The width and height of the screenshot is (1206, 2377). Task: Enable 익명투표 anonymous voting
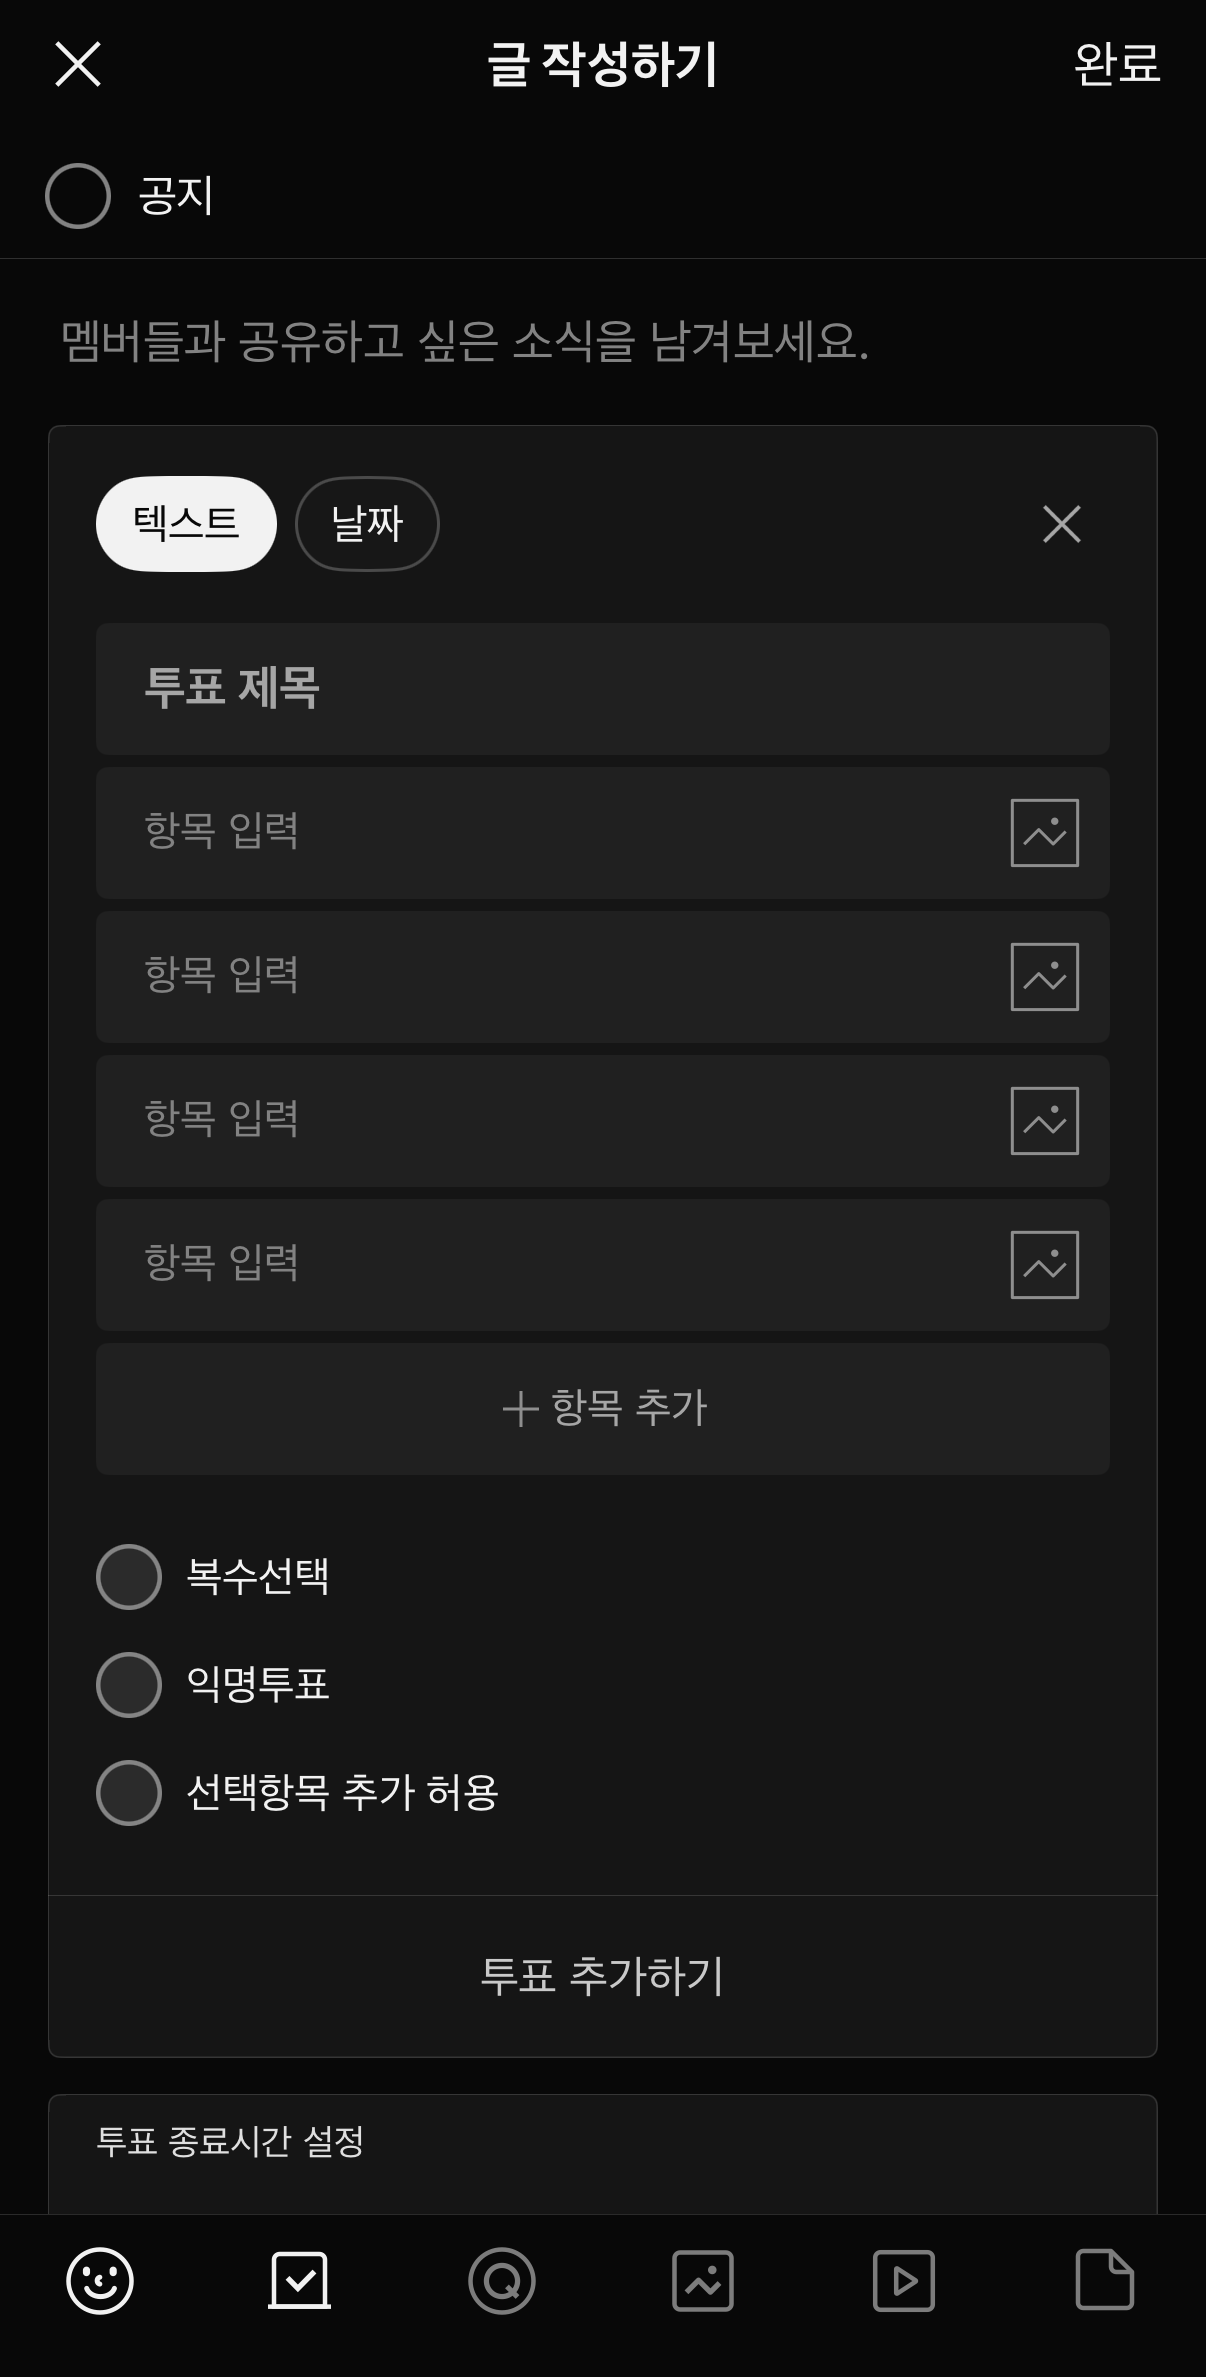[x=129, y=1685]
